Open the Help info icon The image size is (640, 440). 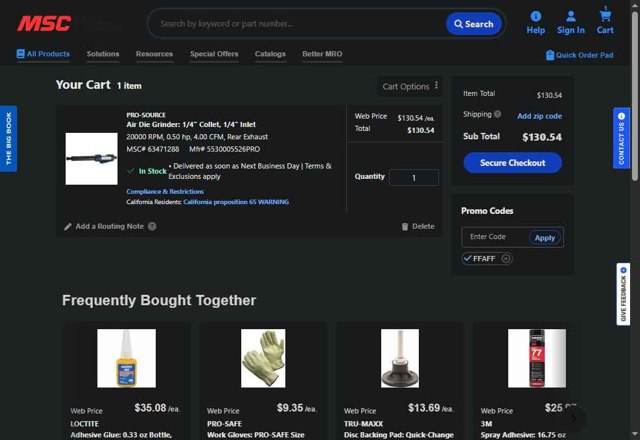point(536,16)
